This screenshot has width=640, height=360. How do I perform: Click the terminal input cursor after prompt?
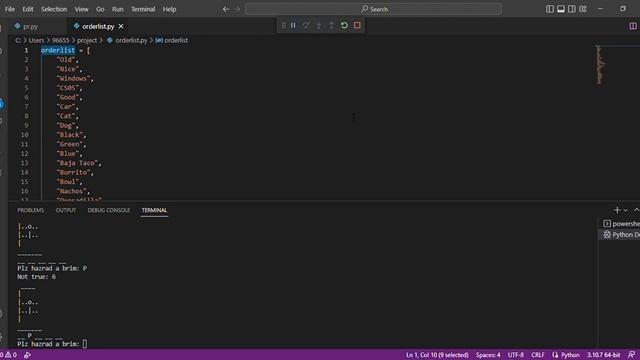click(x=85, y=344)
